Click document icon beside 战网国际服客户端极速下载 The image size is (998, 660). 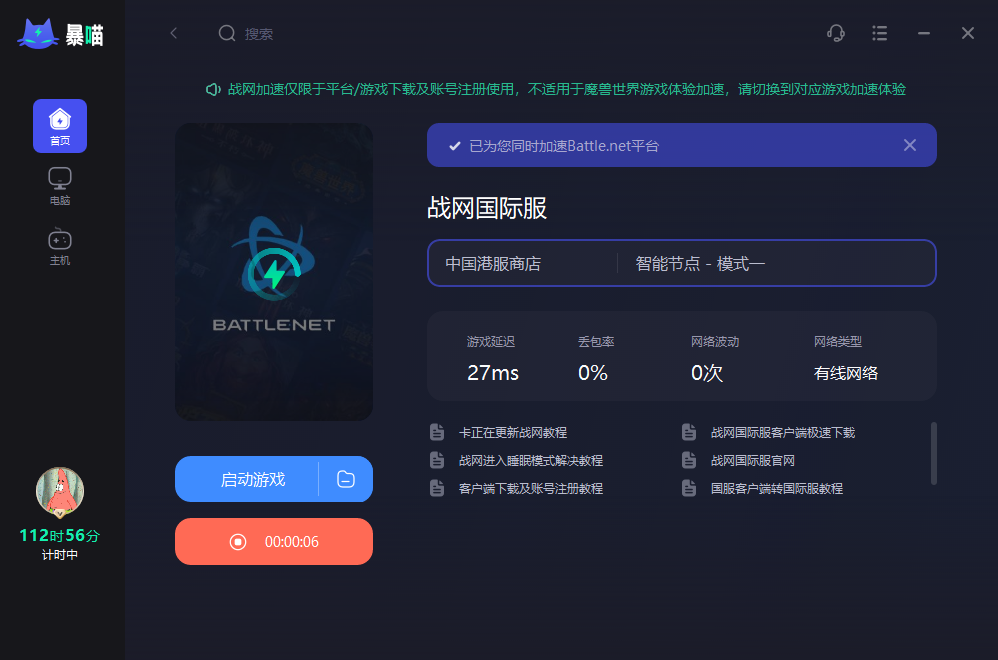click(689, 432)
